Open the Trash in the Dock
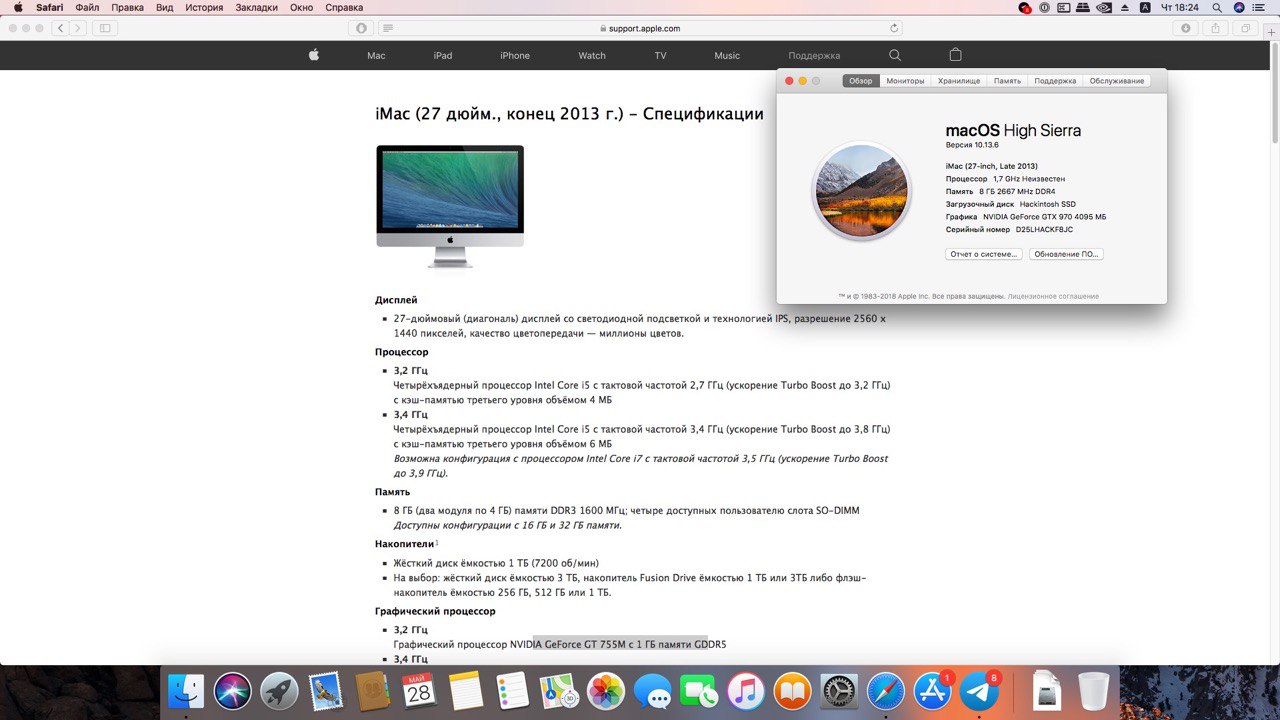Image resolution: width=1280 pixels, height=720 pixels. pyautogui.click(x=1093, y=691)
